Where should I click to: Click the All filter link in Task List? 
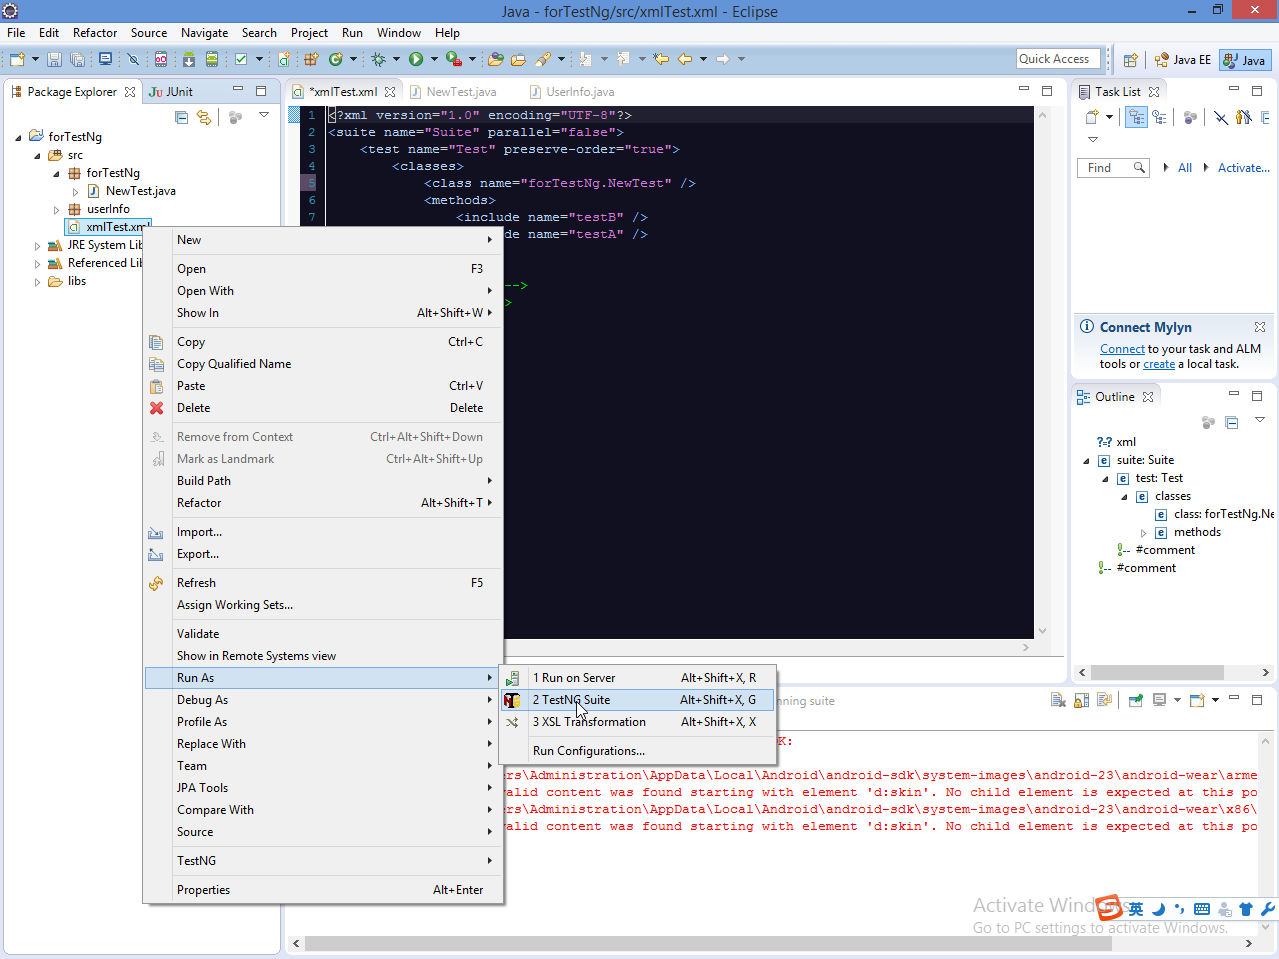1185,168
